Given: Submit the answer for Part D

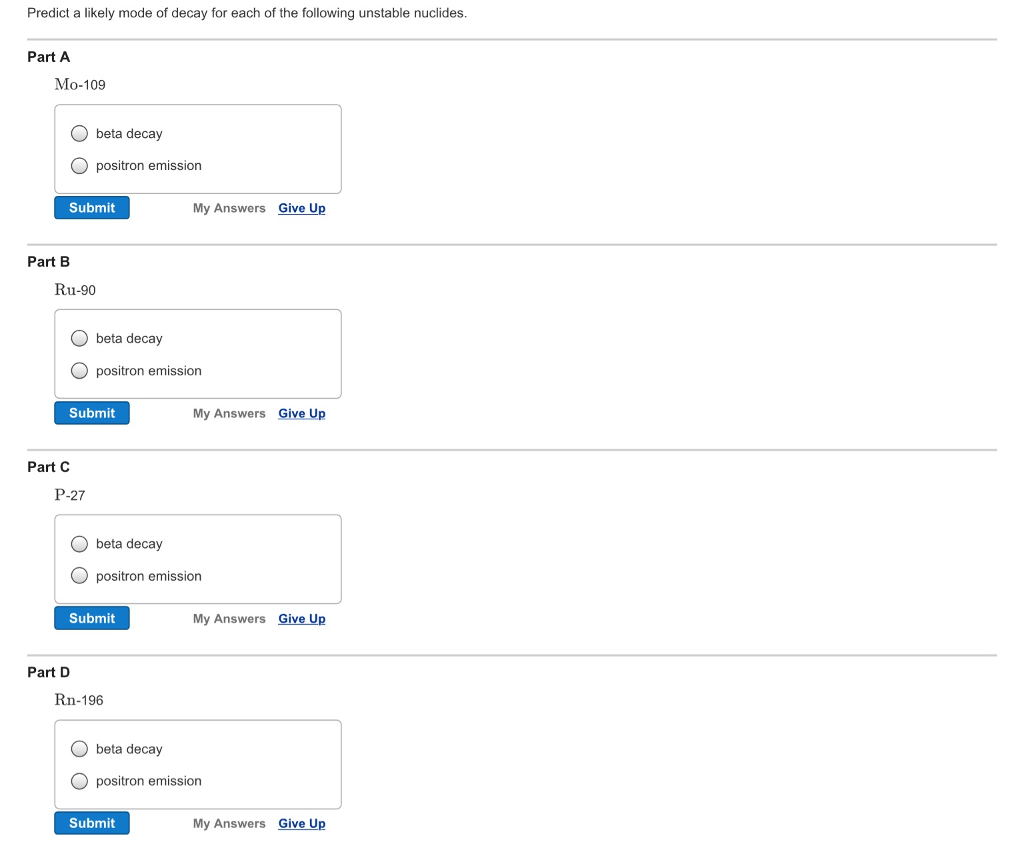Looking at the screenshot, I should (x=91, y=822).
